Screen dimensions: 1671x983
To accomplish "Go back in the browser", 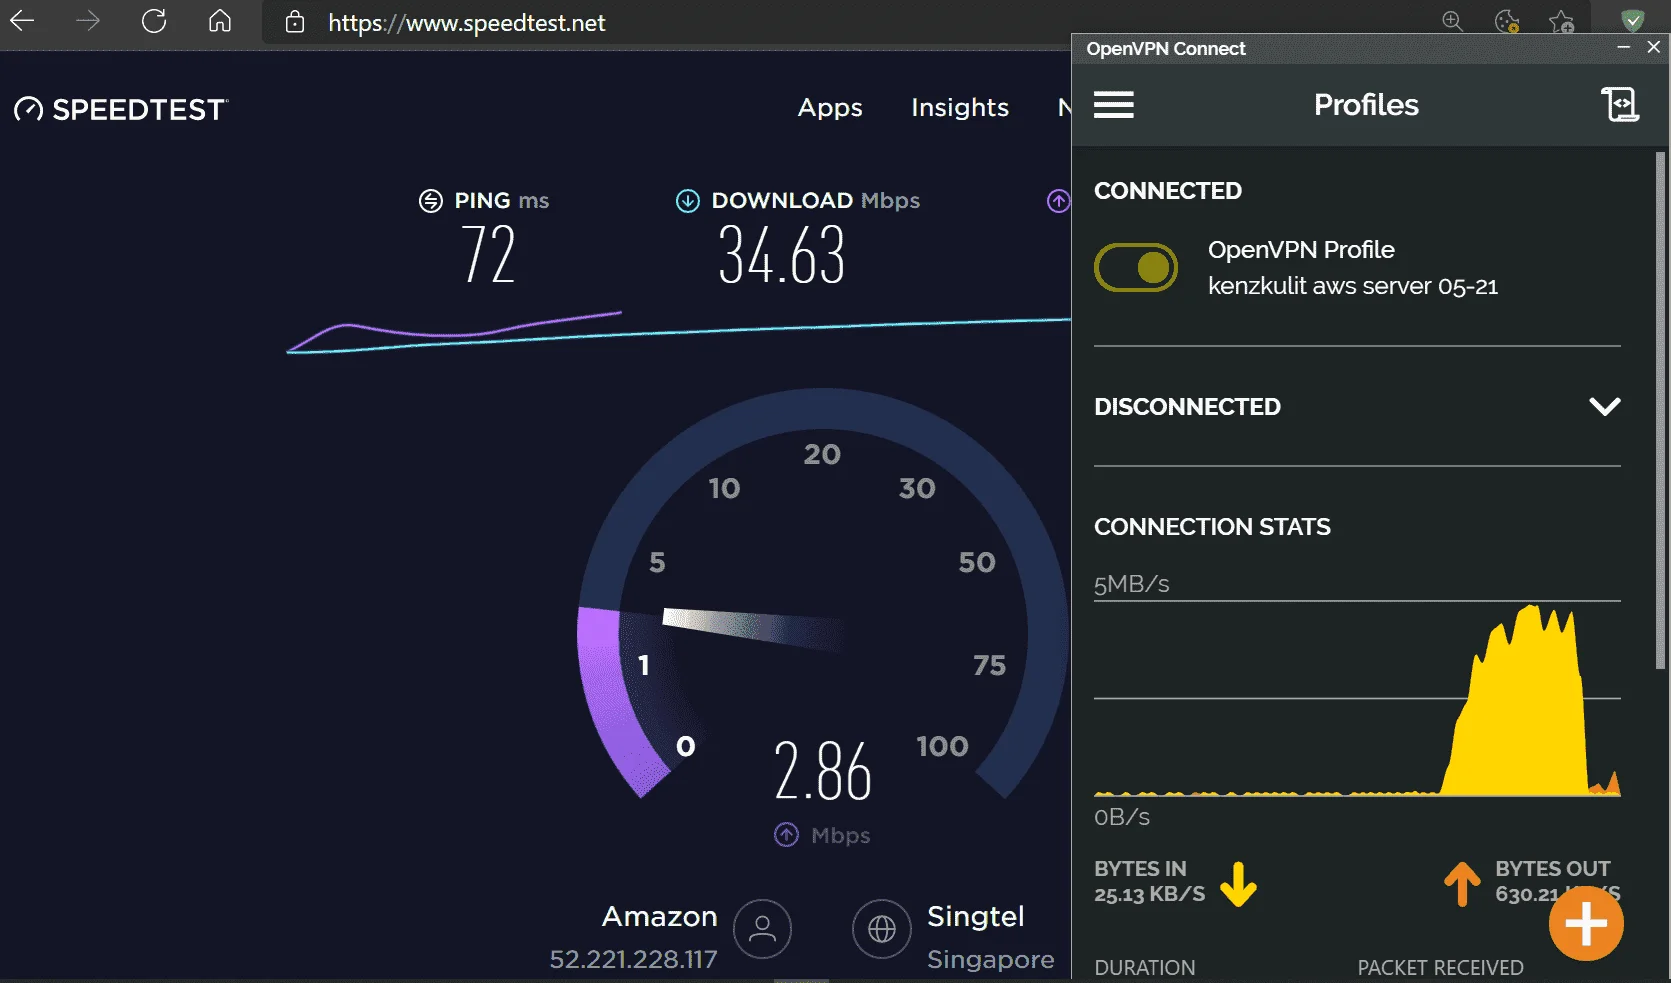I will [x=22, y=21].
